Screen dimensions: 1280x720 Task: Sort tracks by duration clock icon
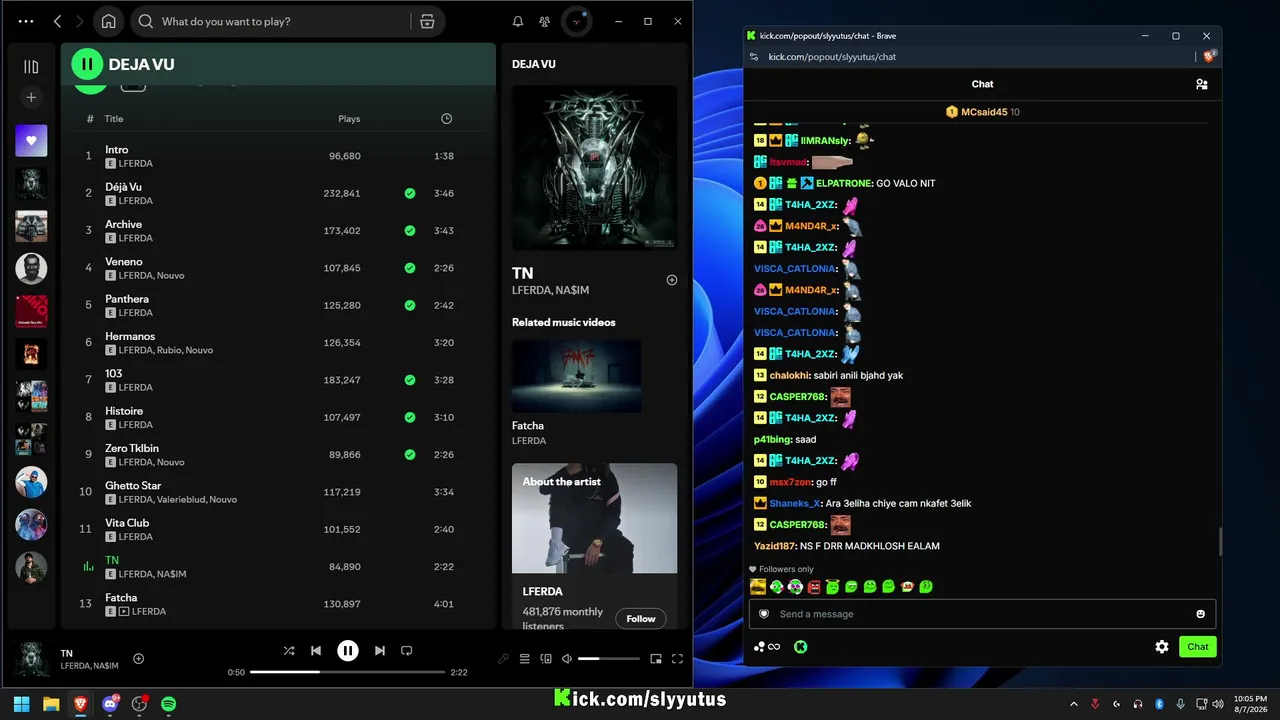coord(446,119)
